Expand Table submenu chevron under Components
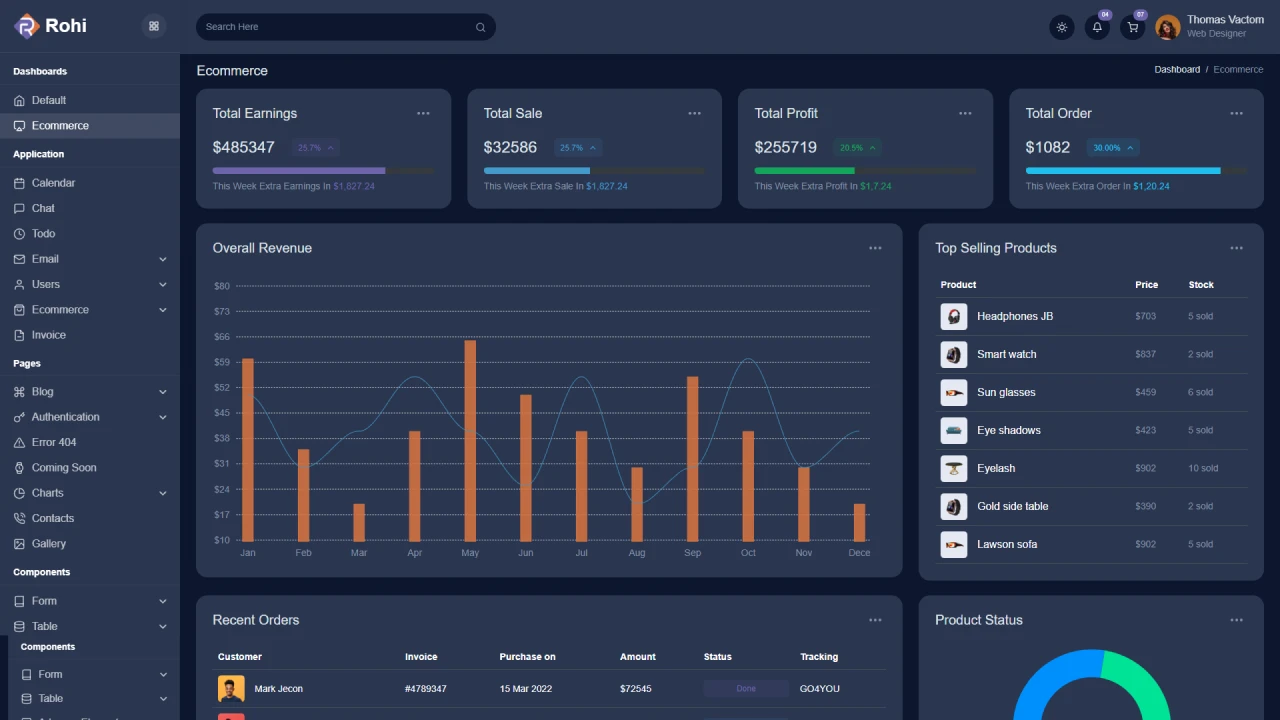Viewport: 1280px width, 720px height. coord(163,626)
